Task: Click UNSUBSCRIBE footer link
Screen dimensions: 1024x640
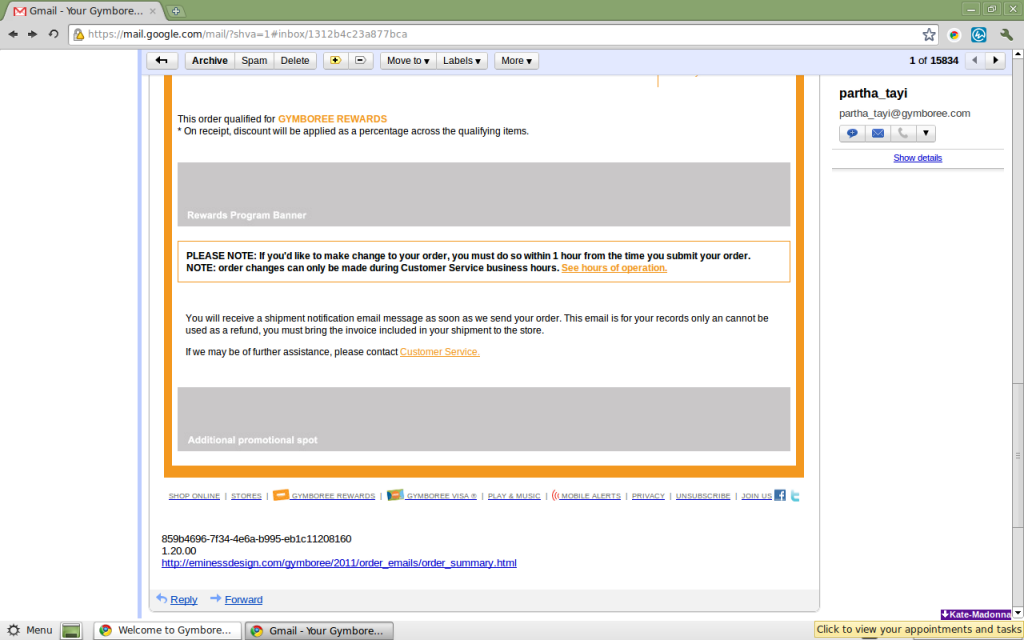Action: [703, 496]
